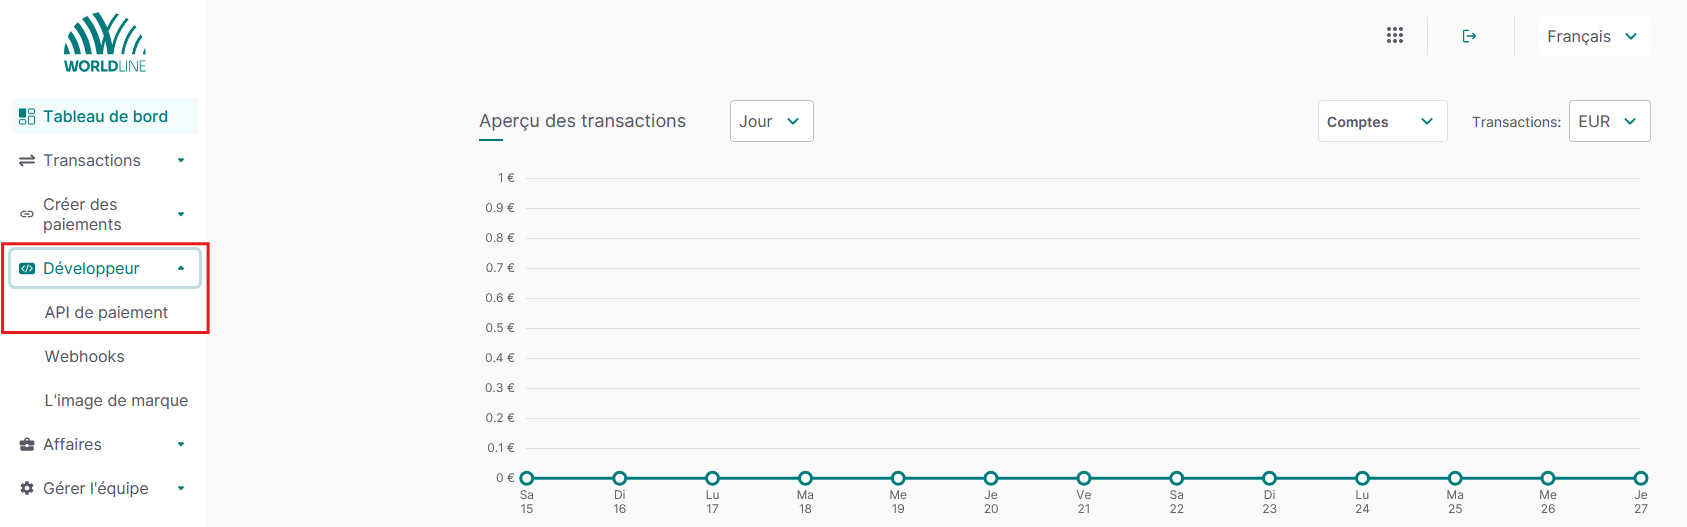
Task: Open the Français language dropdown
Action: tap(1593, 36)
